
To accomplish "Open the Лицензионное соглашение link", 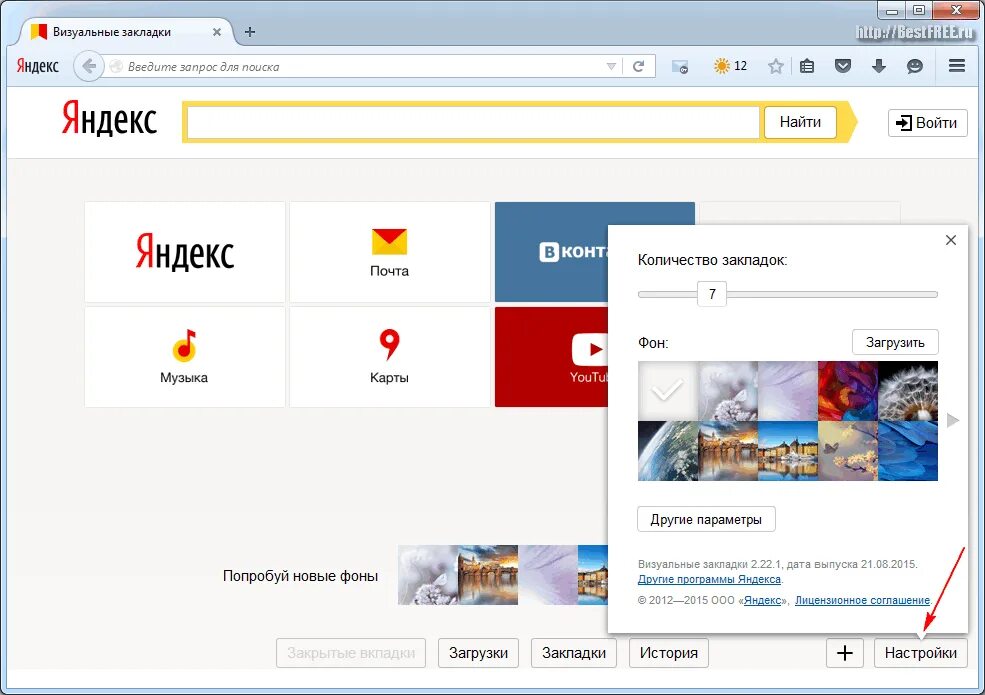I will point(862,600).
